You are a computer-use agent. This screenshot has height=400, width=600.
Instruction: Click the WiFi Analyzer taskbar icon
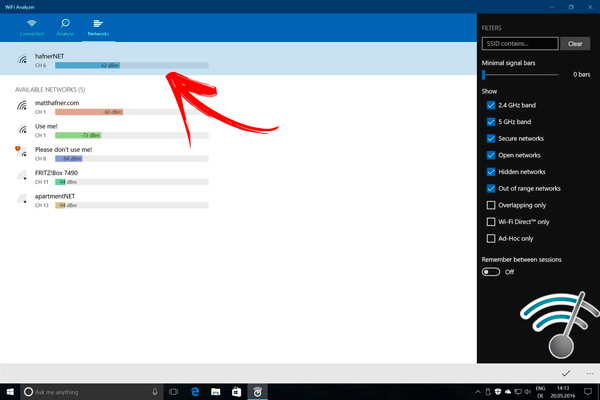[258, 392]
